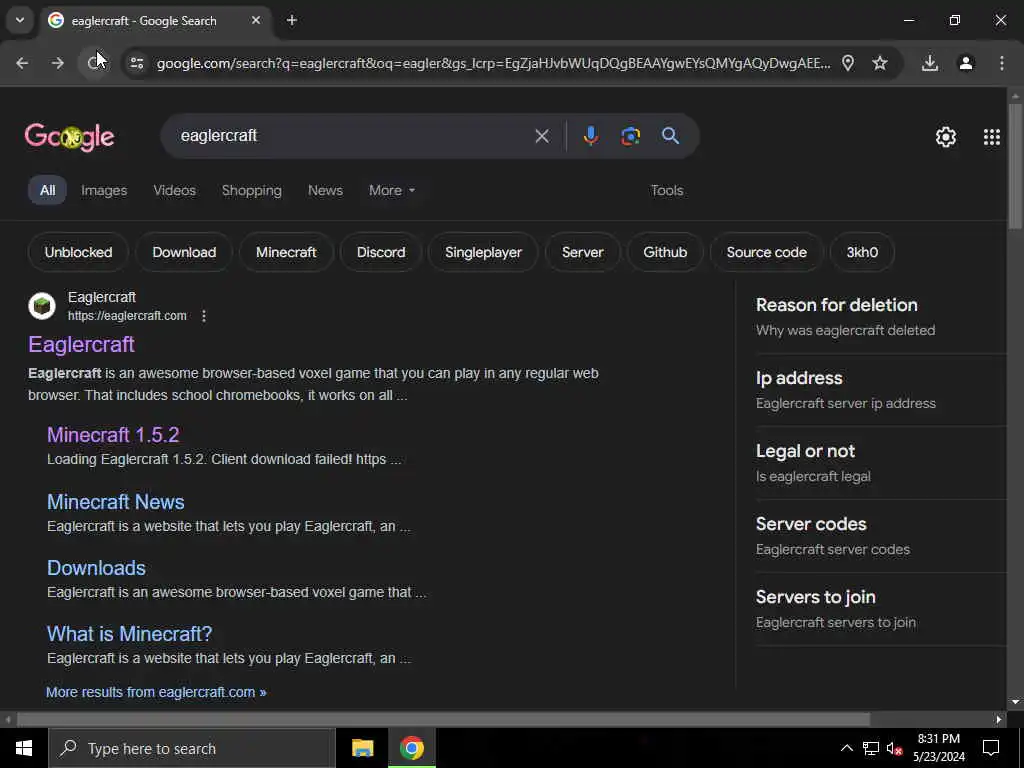Filter by the Discord chip
This screenshot has height=768, width=1024.
[x=381, y=252]
